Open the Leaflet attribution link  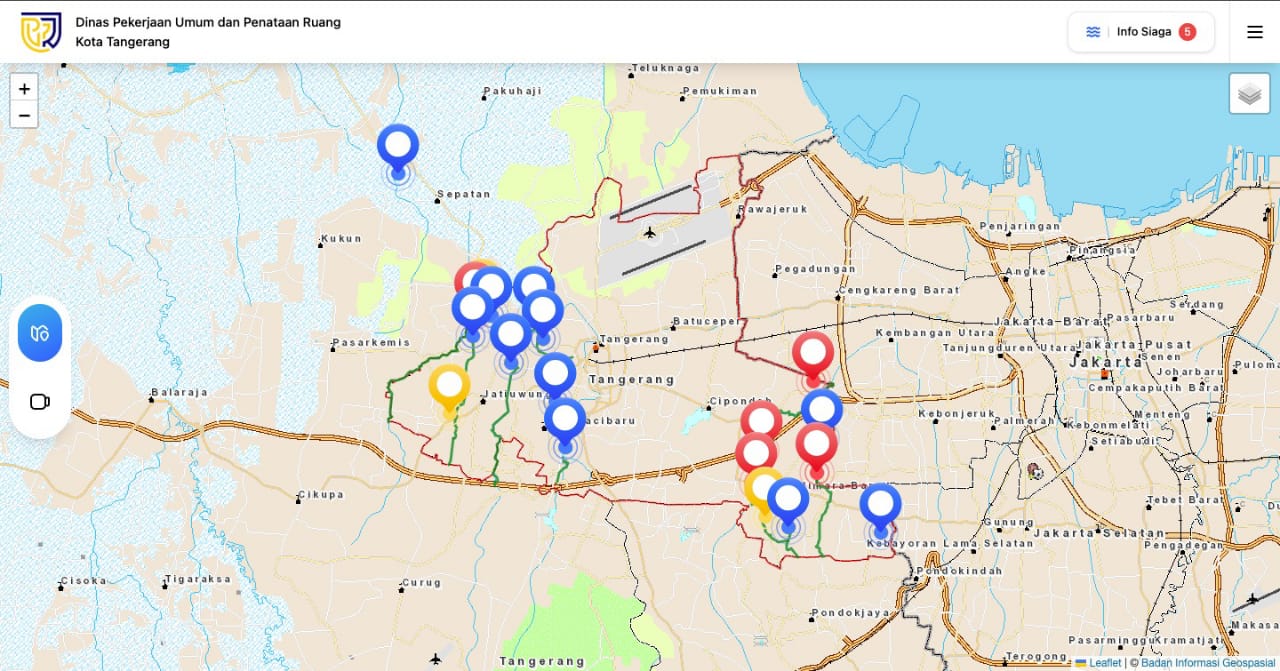[x=1104, y=663]
